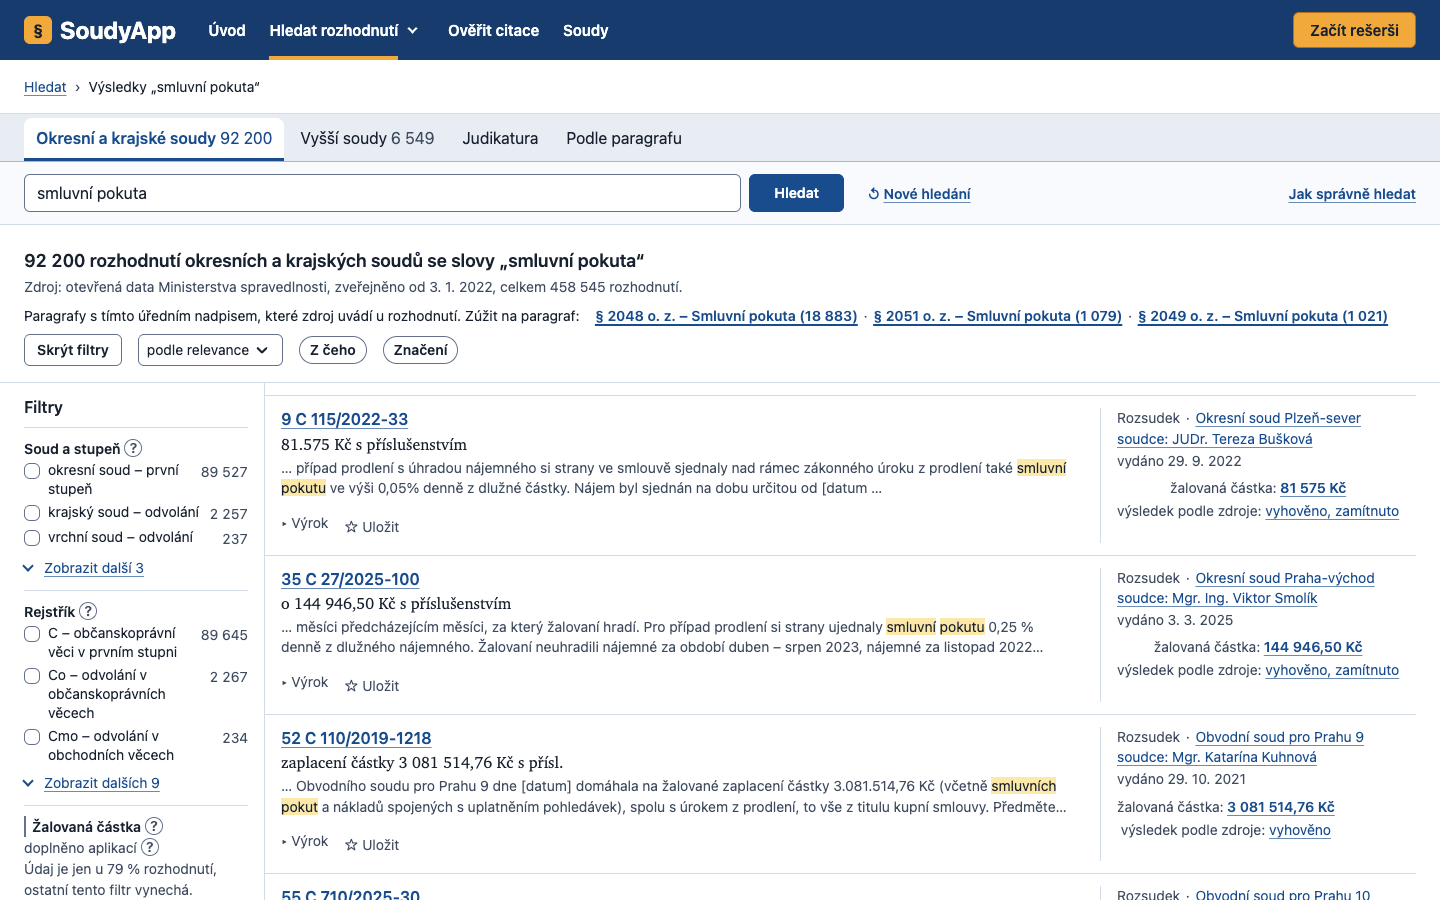Click the 'Hledat' breadcrumb link

coord(45,87)
